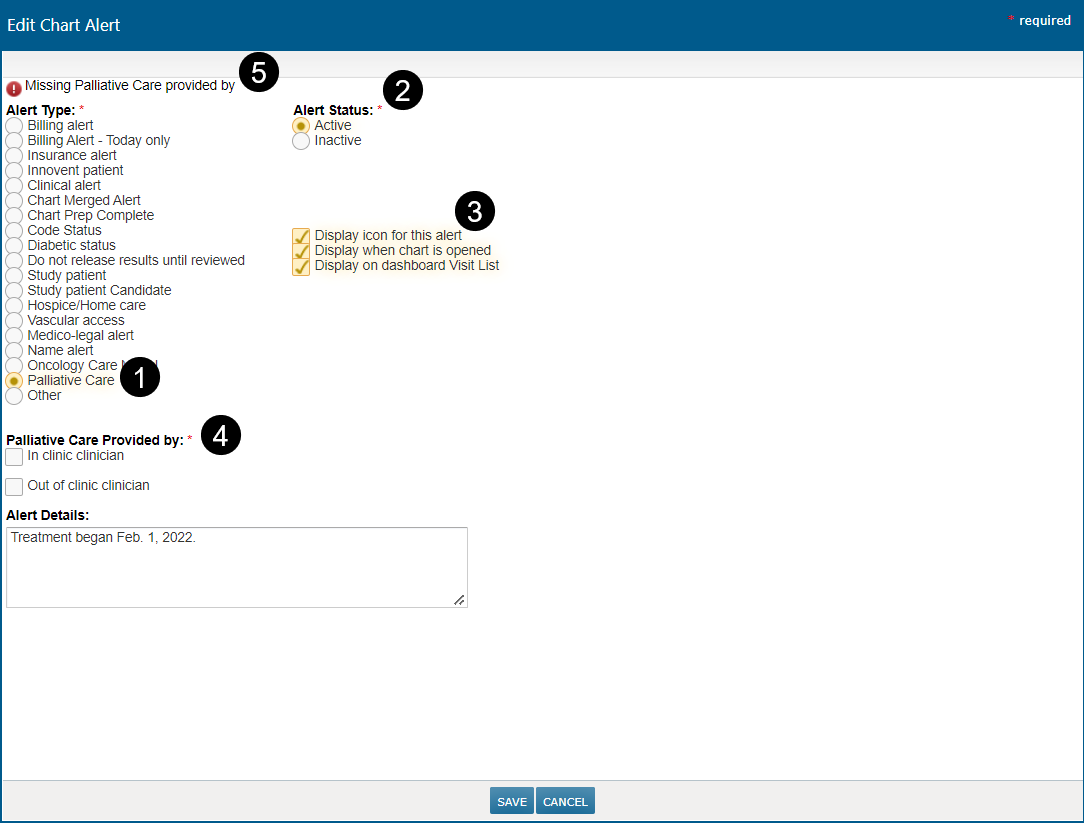Click numbered callout marker 4
The width and height of the screenshot is (1084, 823).
coord(221,436)
